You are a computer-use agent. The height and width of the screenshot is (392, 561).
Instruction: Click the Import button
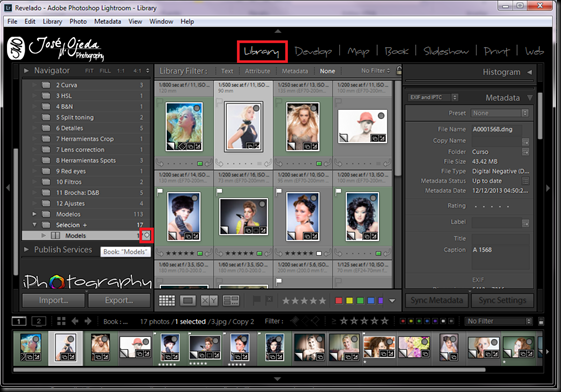pos(53,300)
